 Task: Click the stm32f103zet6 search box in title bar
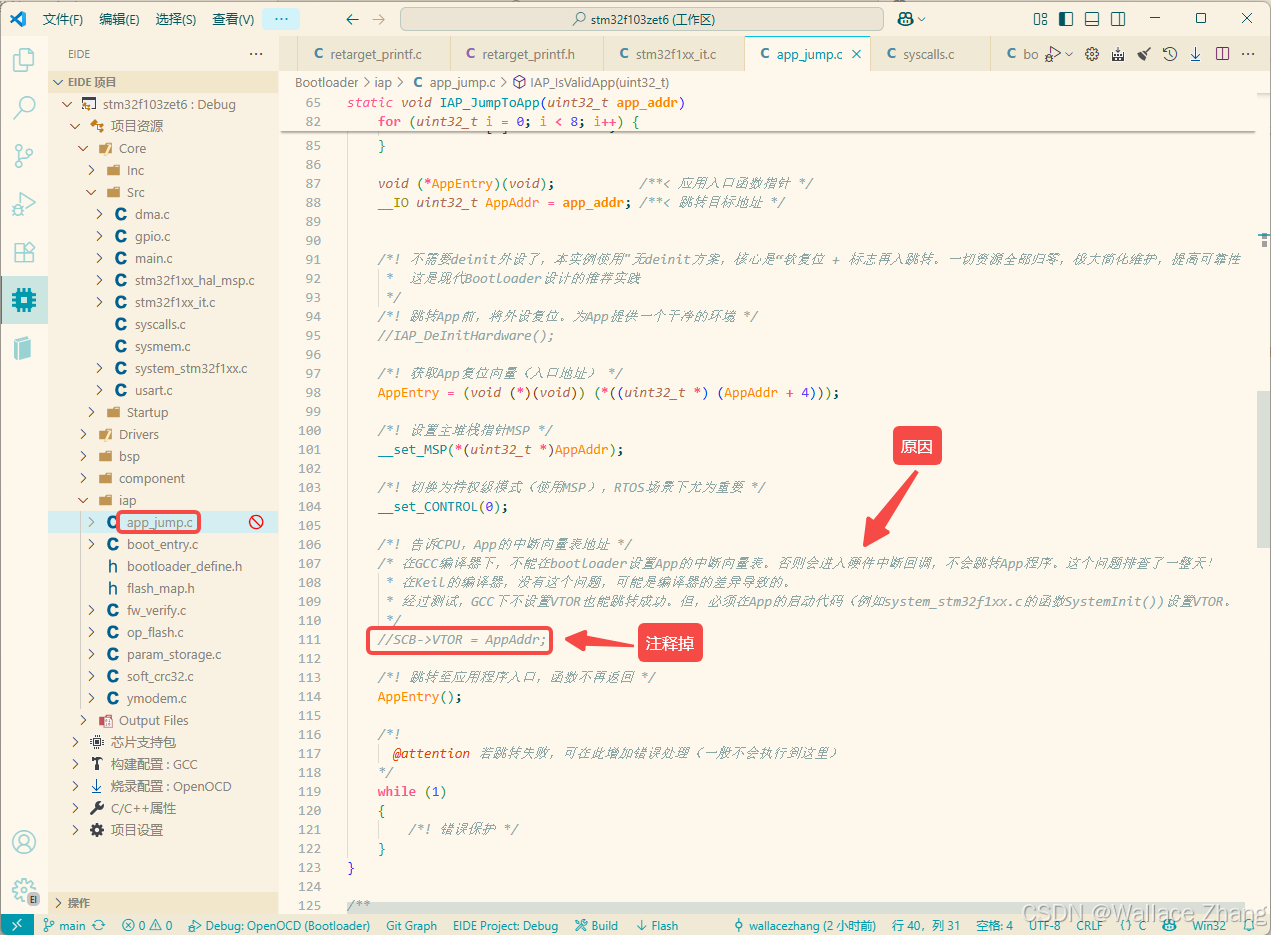point(642,19)
